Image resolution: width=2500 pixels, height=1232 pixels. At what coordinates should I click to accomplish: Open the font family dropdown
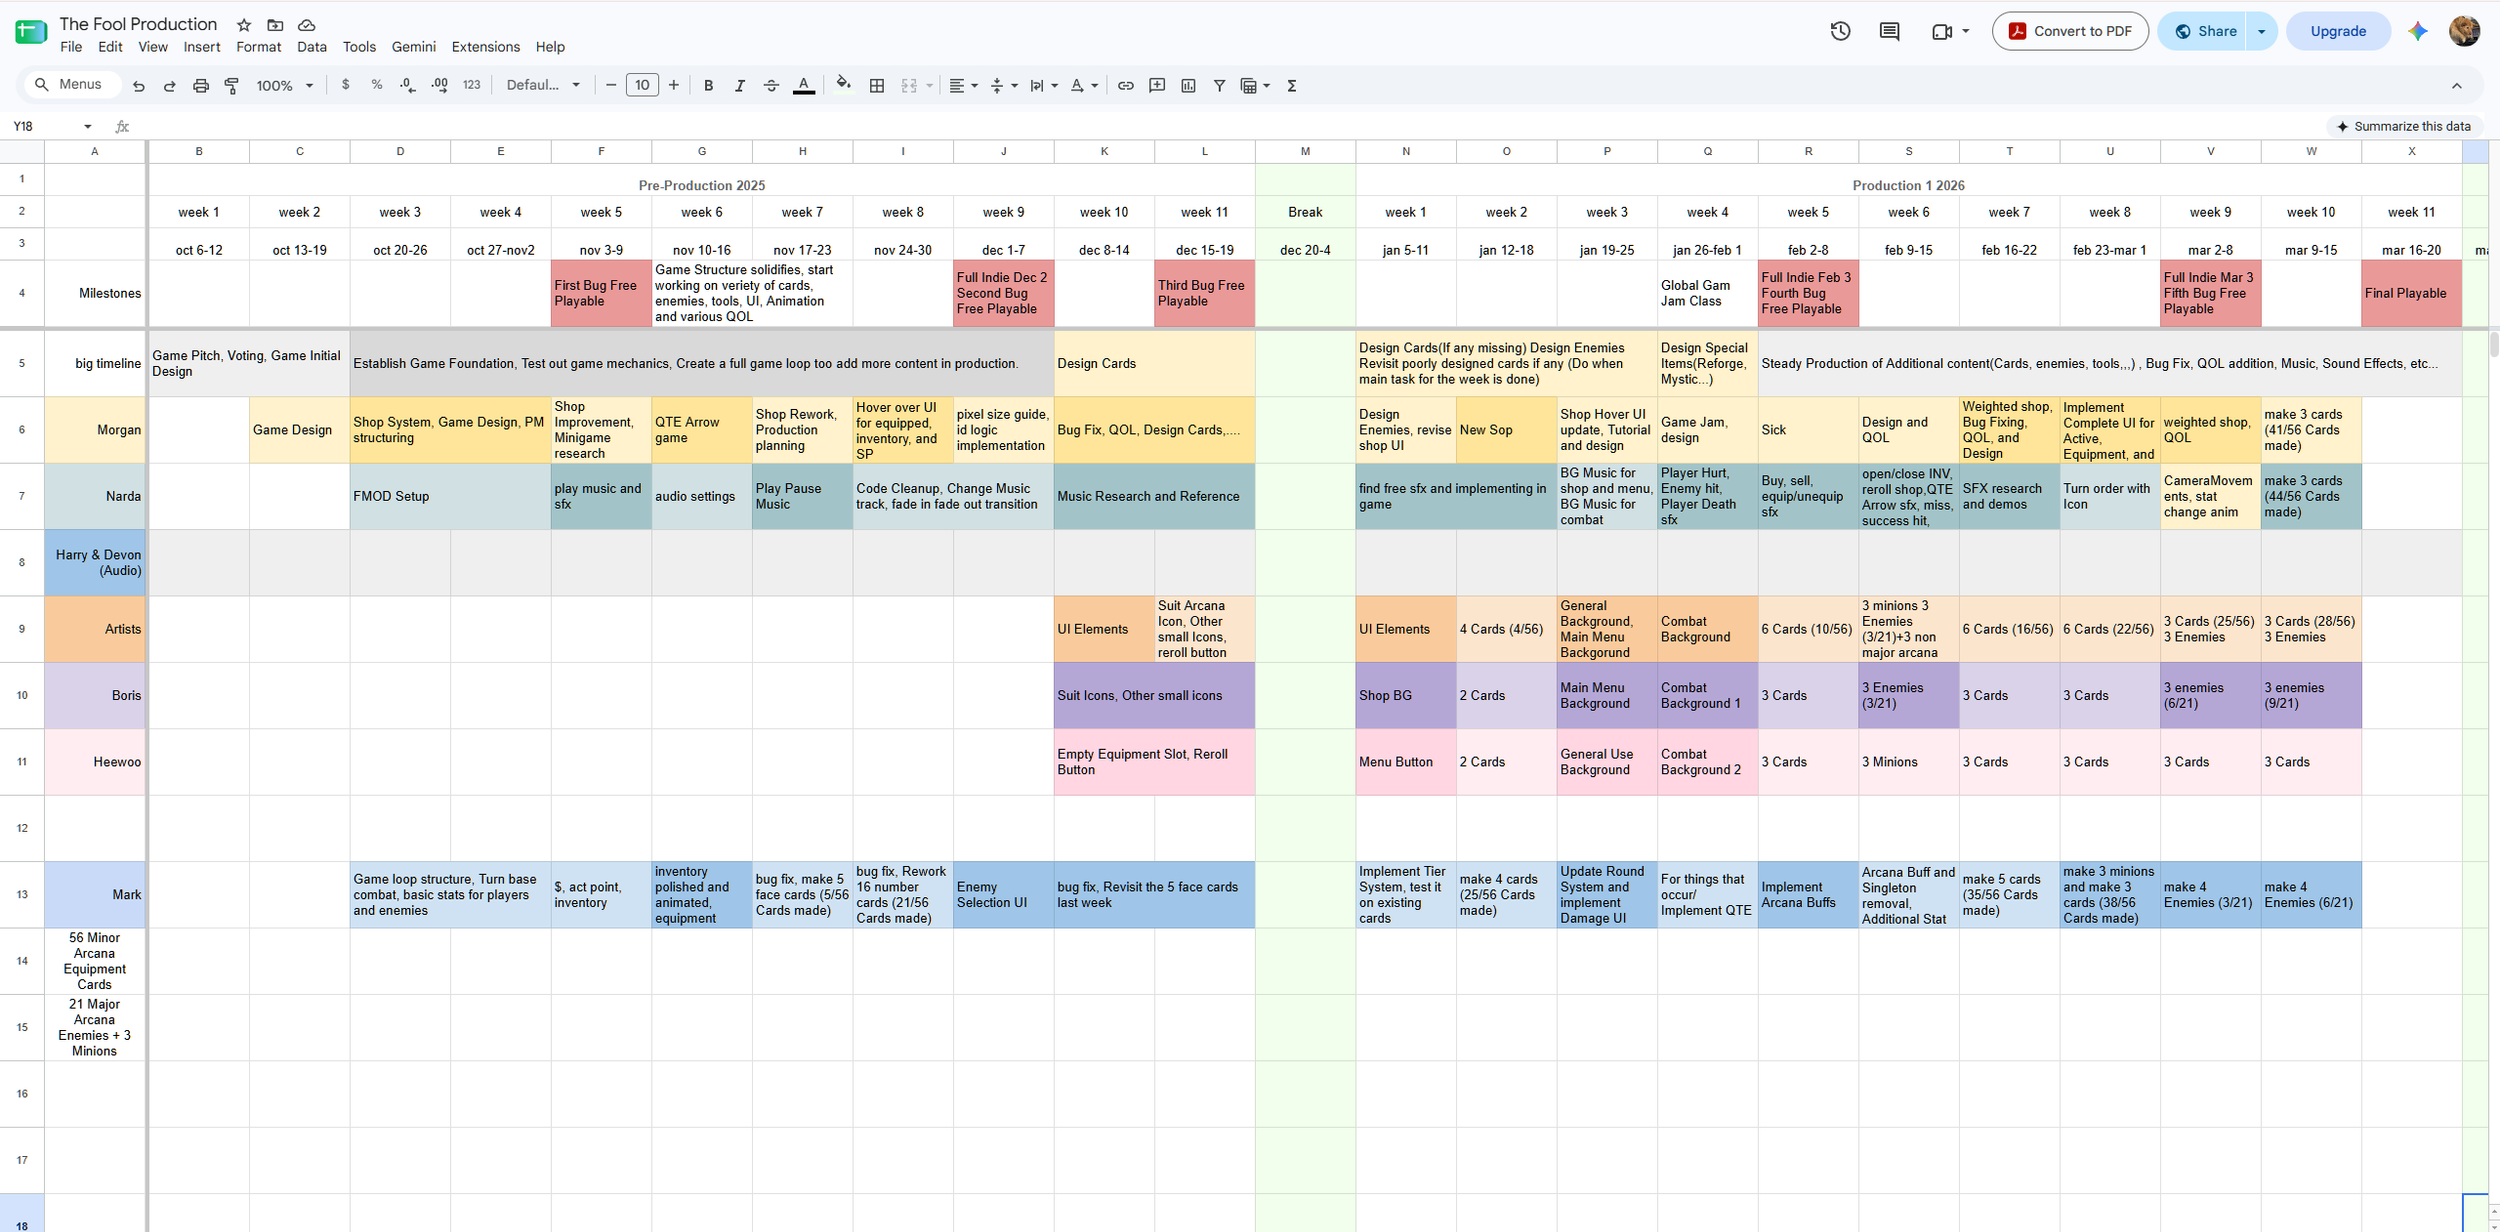click(543, 85)
